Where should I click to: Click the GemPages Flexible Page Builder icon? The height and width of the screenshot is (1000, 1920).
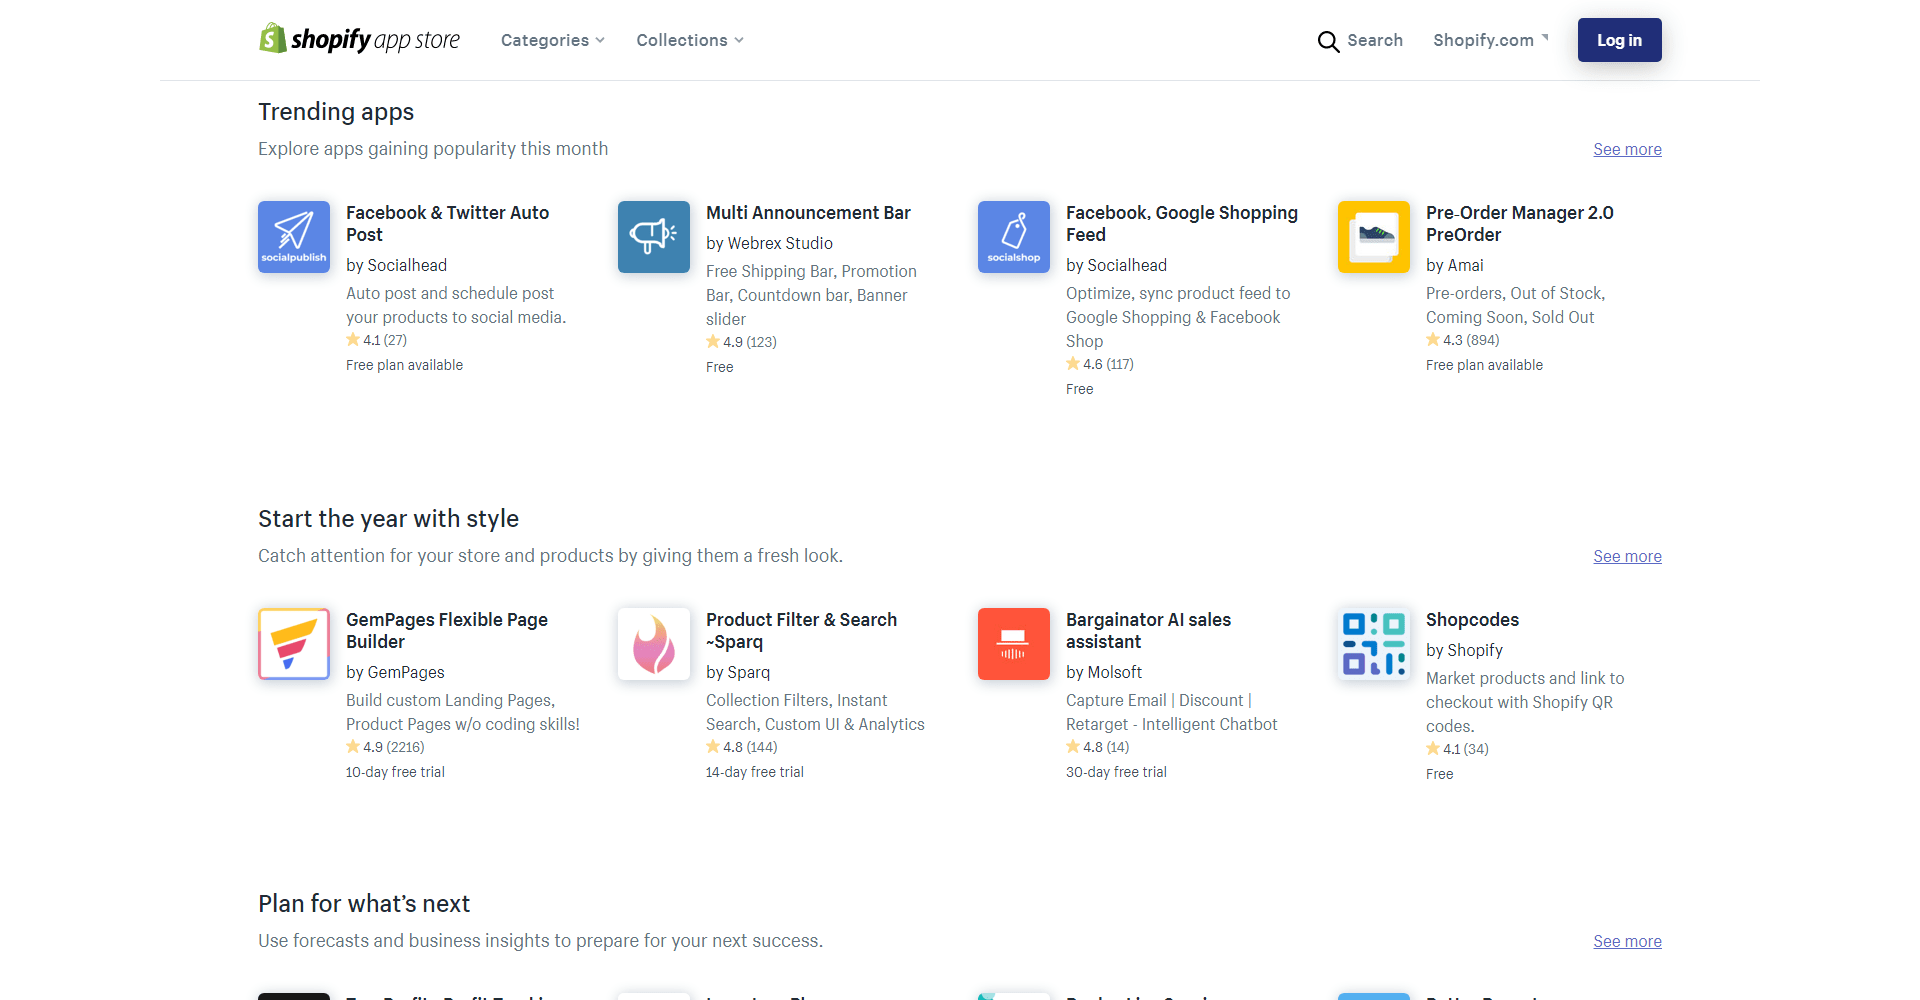click(x=294, y=644)
